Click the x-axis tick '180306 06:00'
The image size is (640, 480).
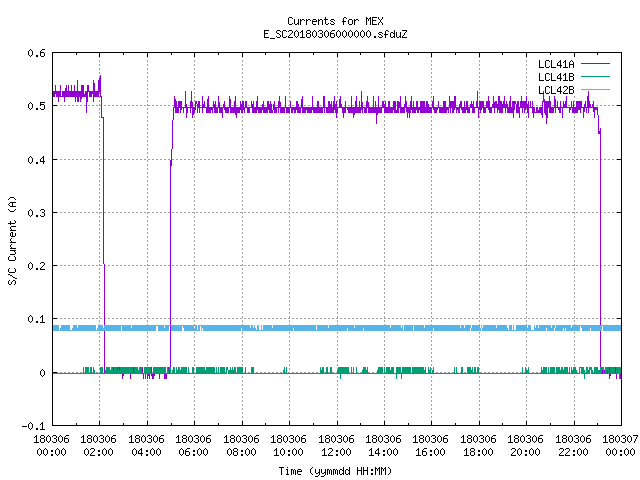(x=194, y=446)
